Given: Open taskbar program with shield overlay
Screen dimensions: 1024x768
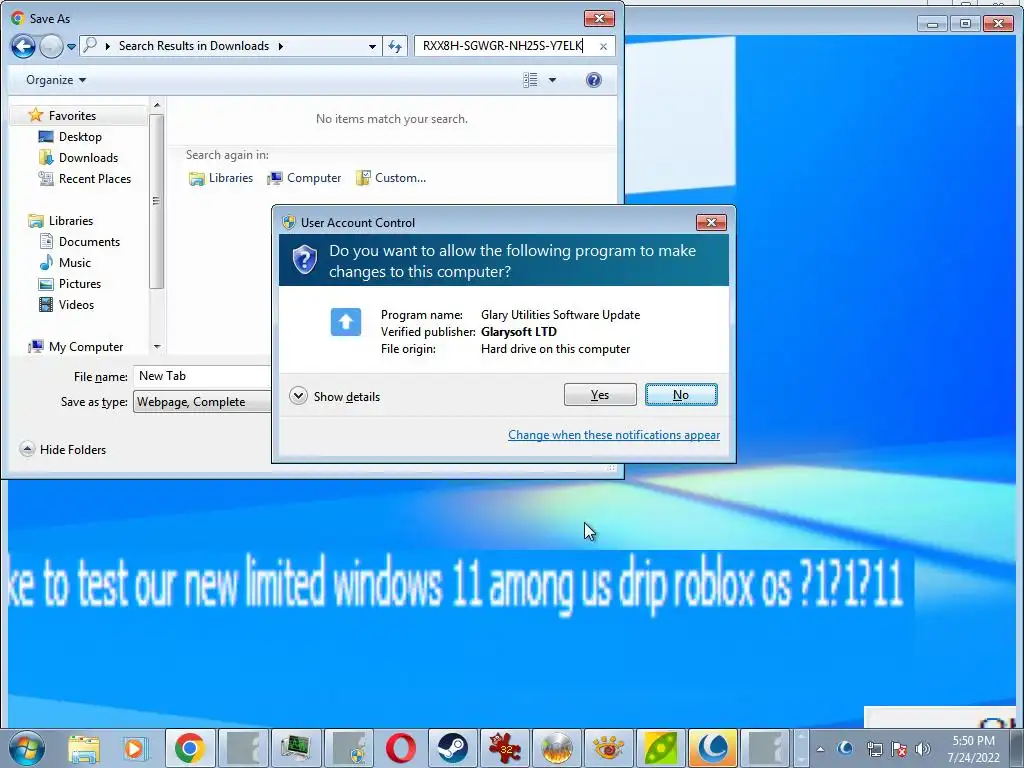Looking at the screenshot, I should click(349, 748).
